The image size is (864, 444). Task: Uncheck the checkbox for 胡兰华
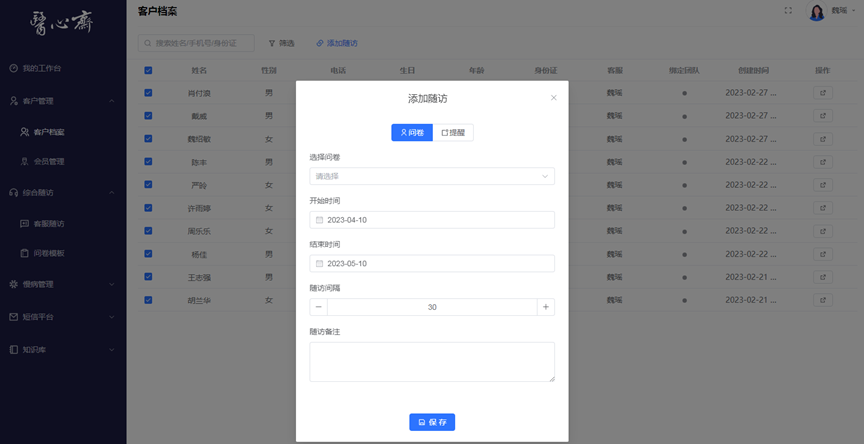(148, 300)
